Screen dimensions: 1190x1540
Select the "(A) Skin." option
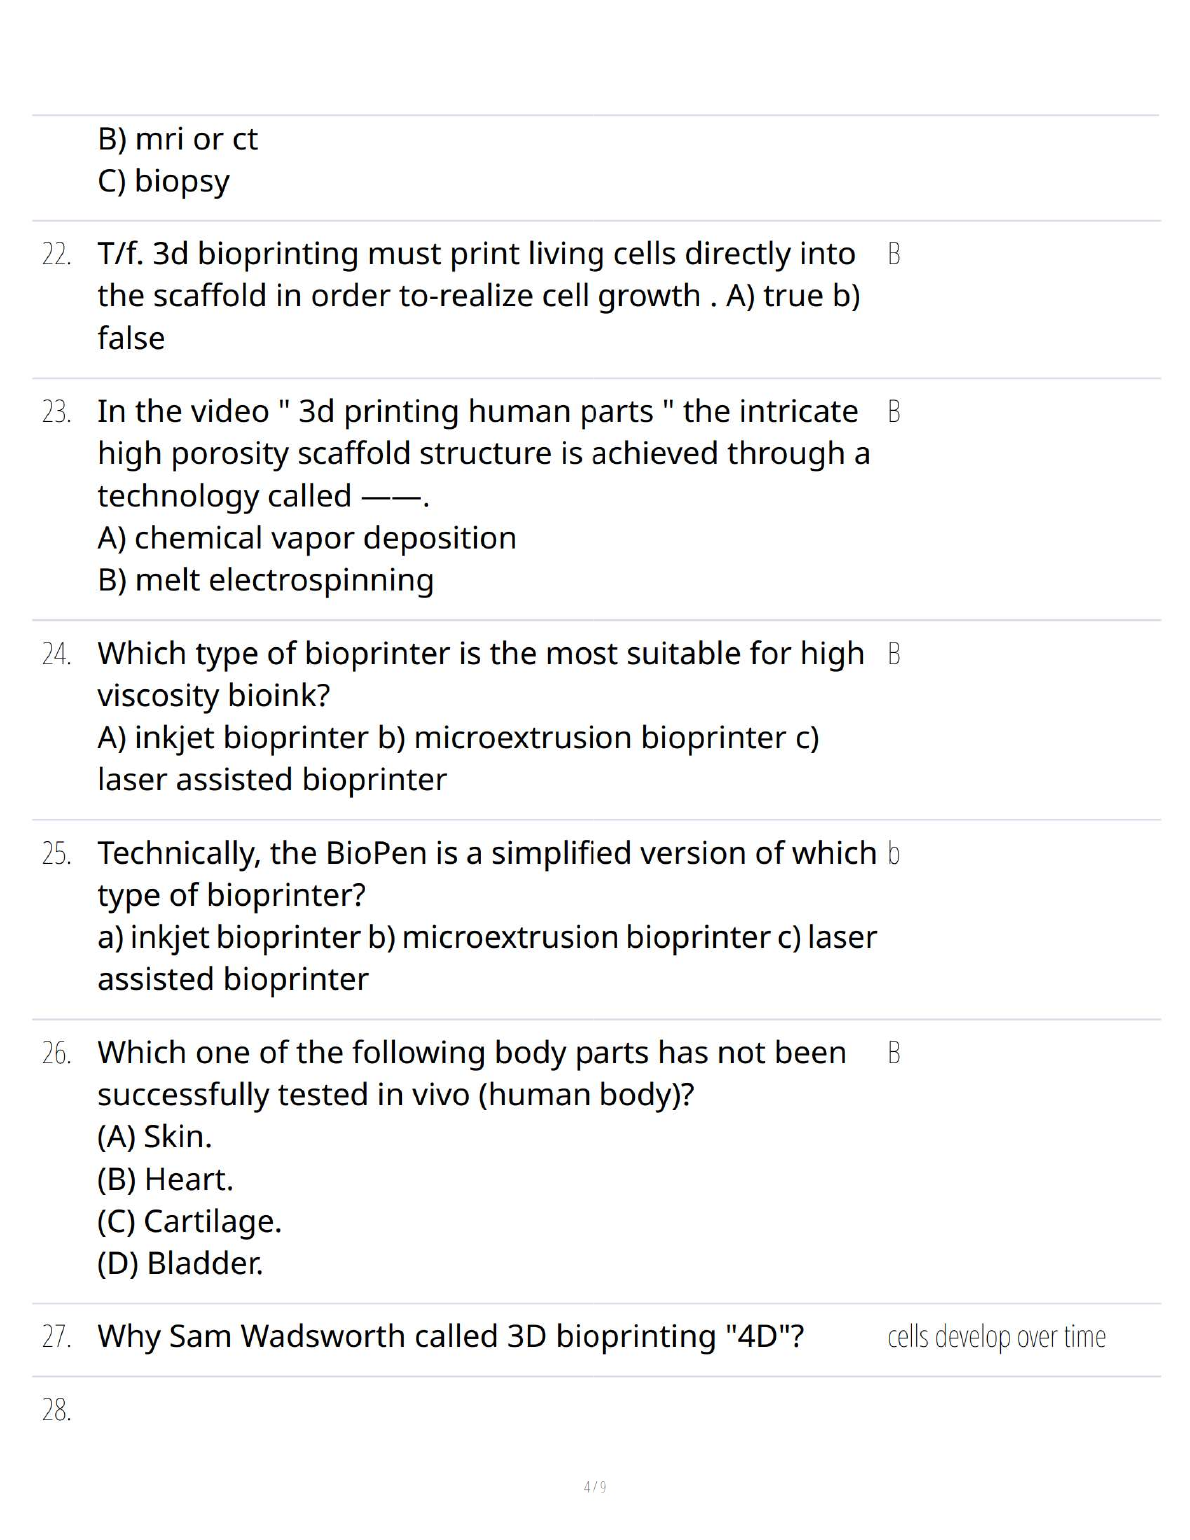154,1137
